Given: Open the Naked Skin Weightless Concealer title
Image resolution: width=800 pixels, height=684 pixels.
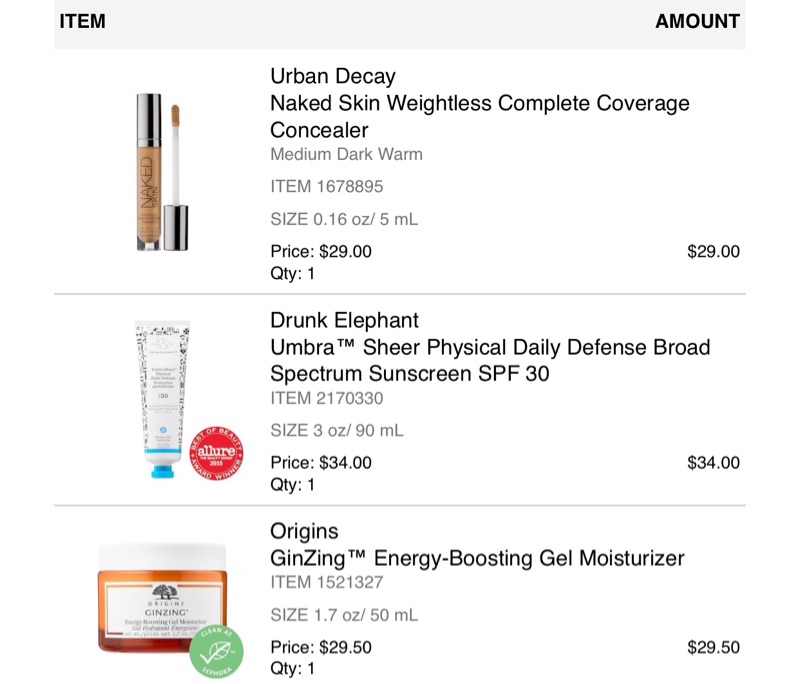Looking at the screenshot, I should tap(479, 116).
